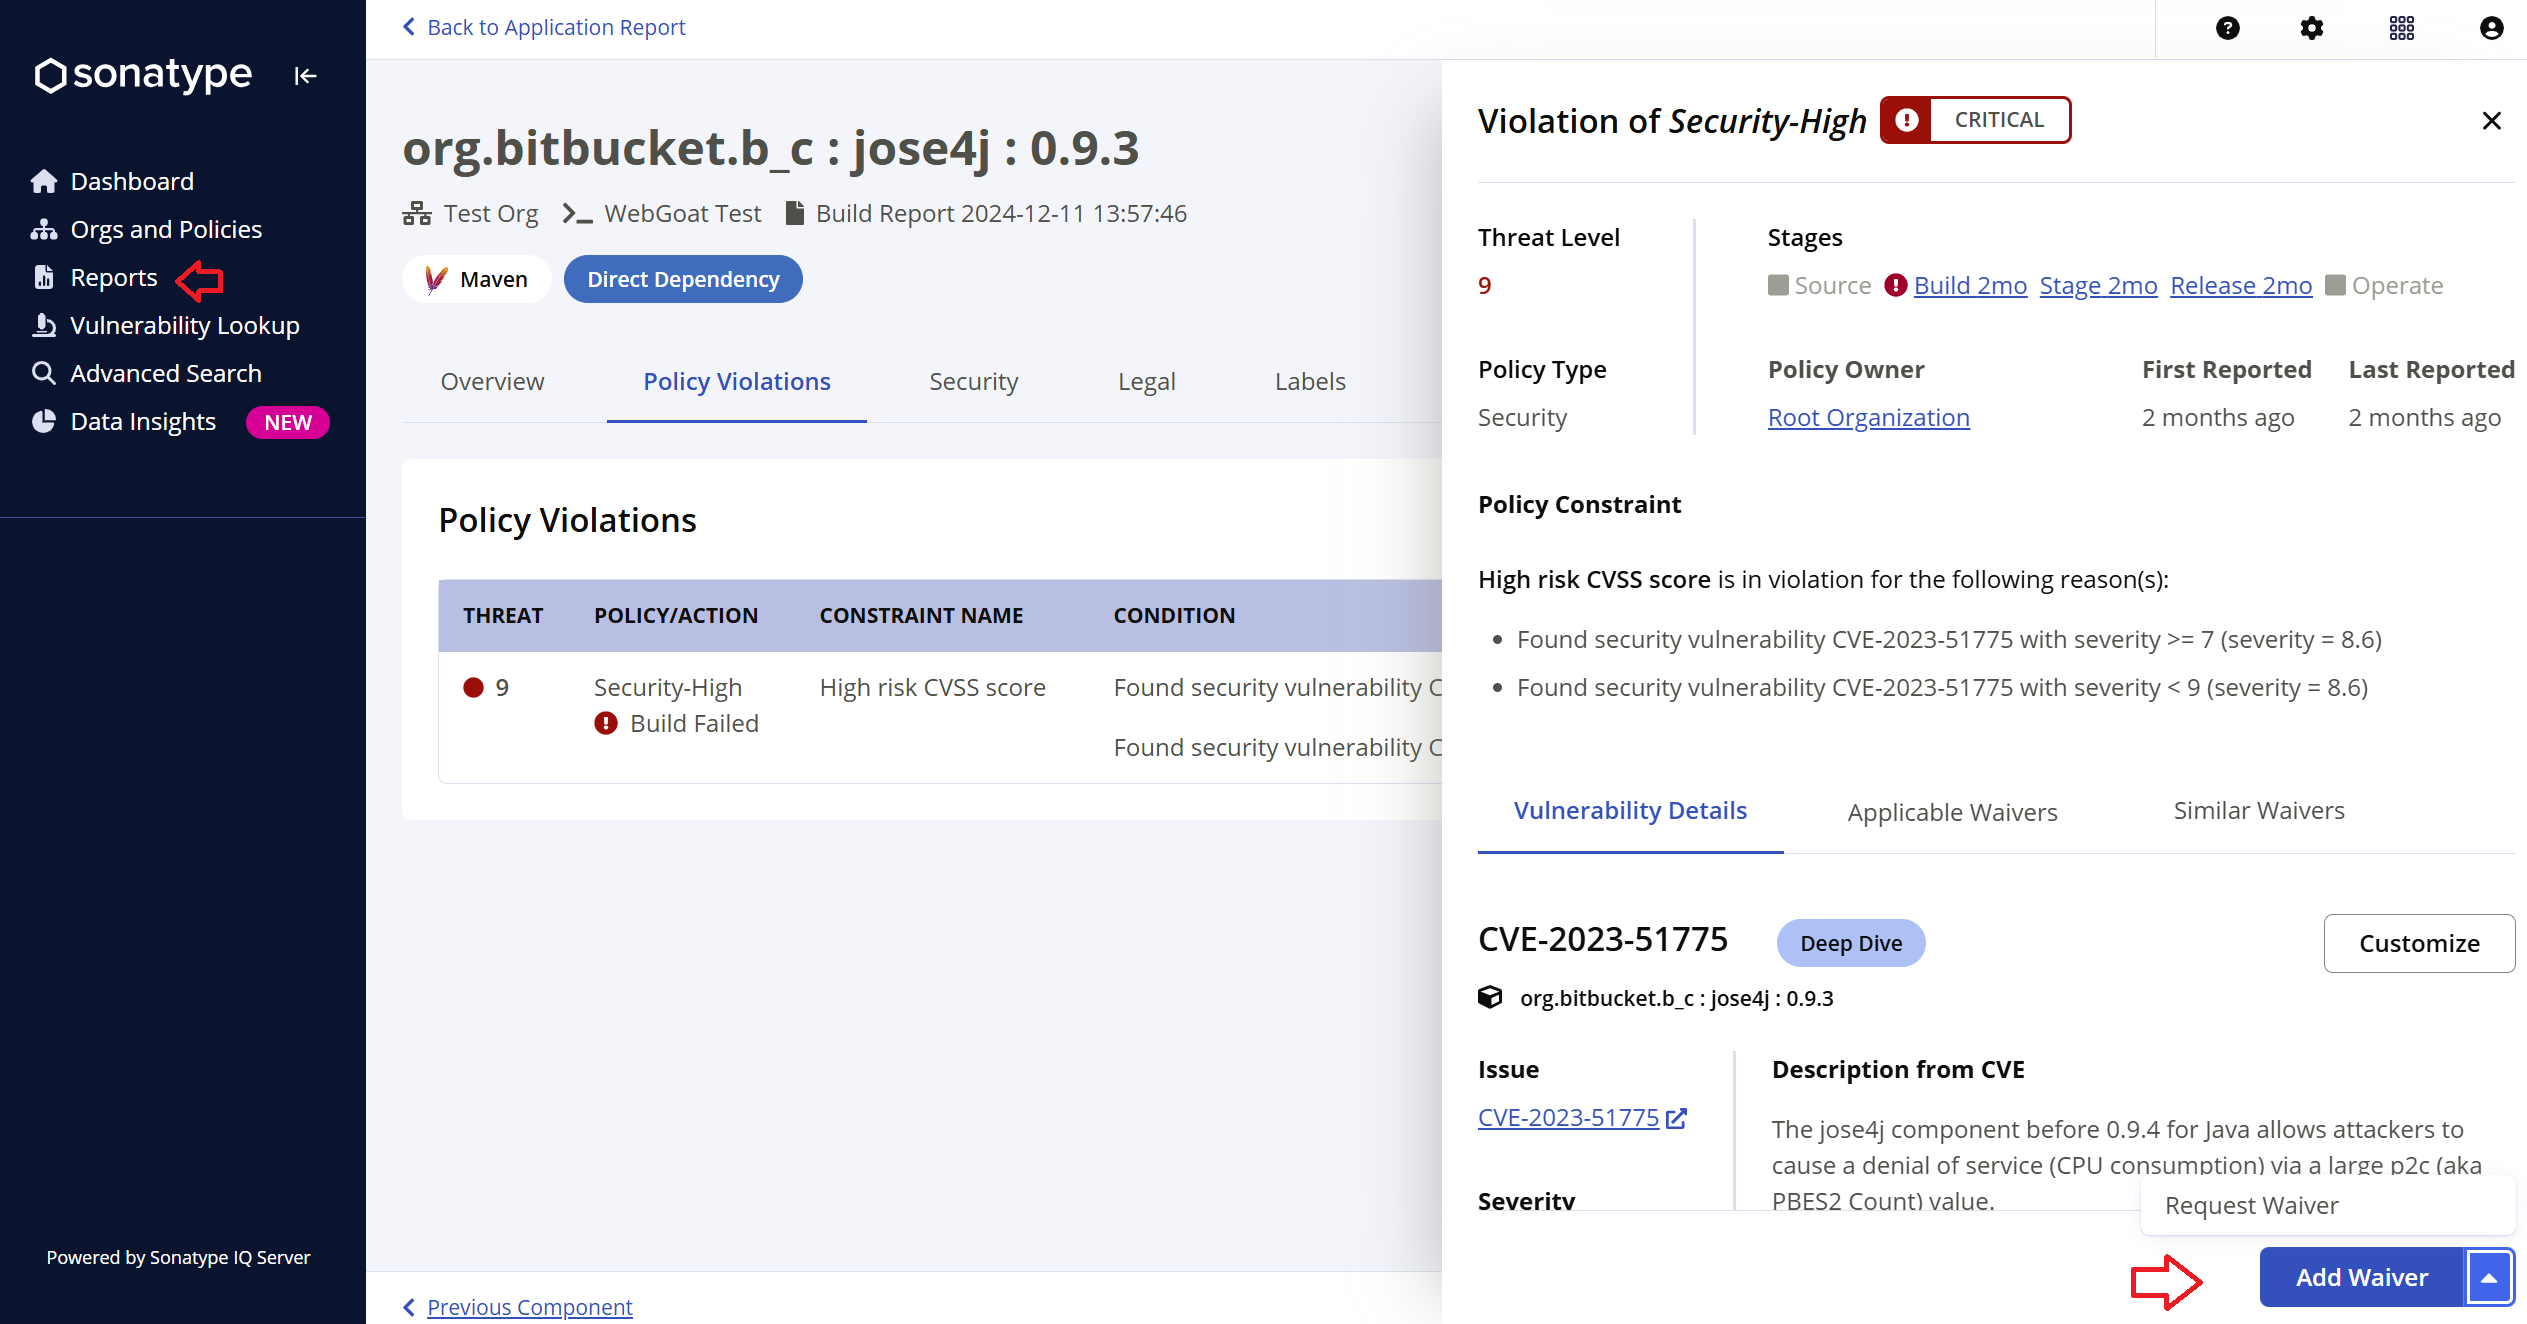Click the Deep Dive badge
This screenshot has width=2527, height=1324.
pos(1850,943)
